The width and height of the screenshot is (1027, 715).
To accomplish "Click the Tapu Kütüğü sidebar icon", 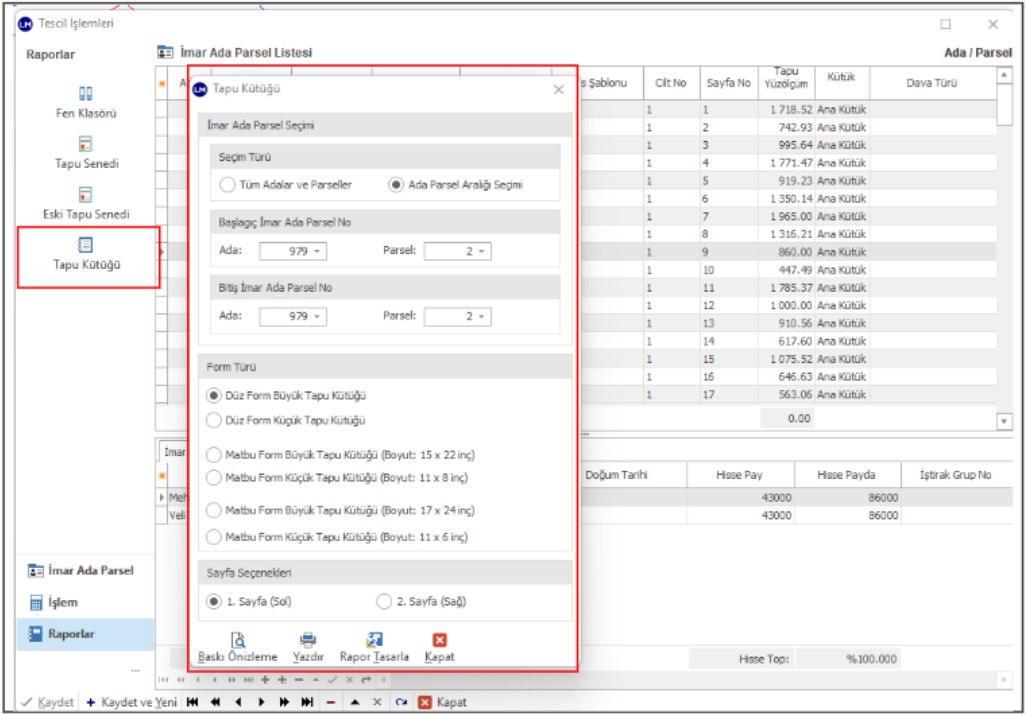I will (x=86, y=246).
